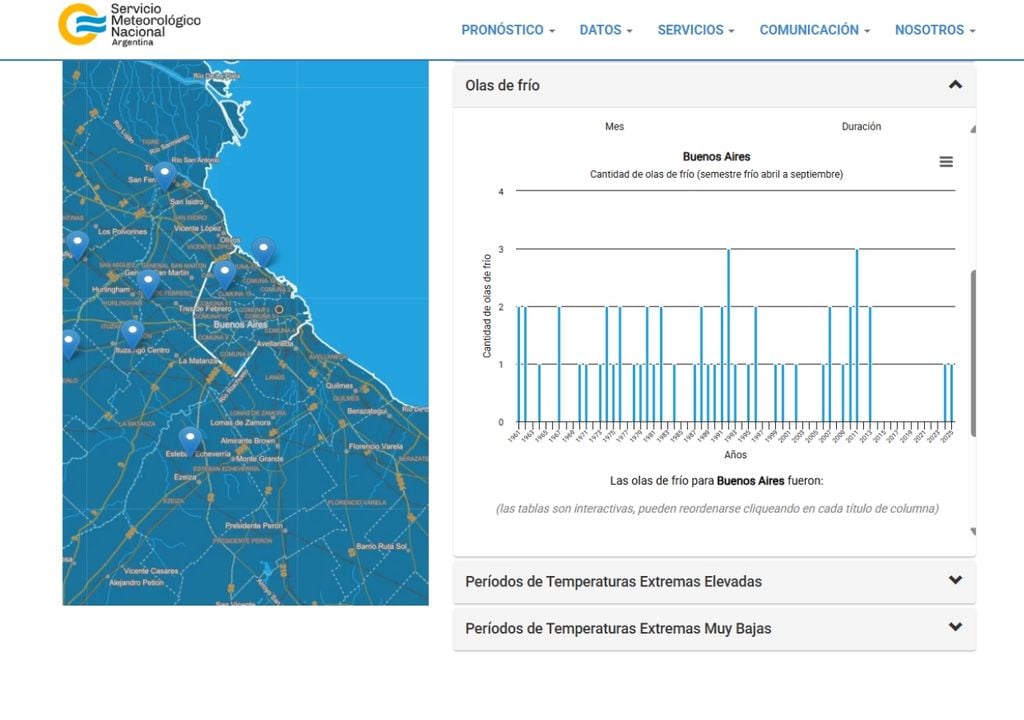Viewport: 1024px width, 720px height.
Task: Select the map pin above Buenos Aires
Action: [x=224, y=275]
